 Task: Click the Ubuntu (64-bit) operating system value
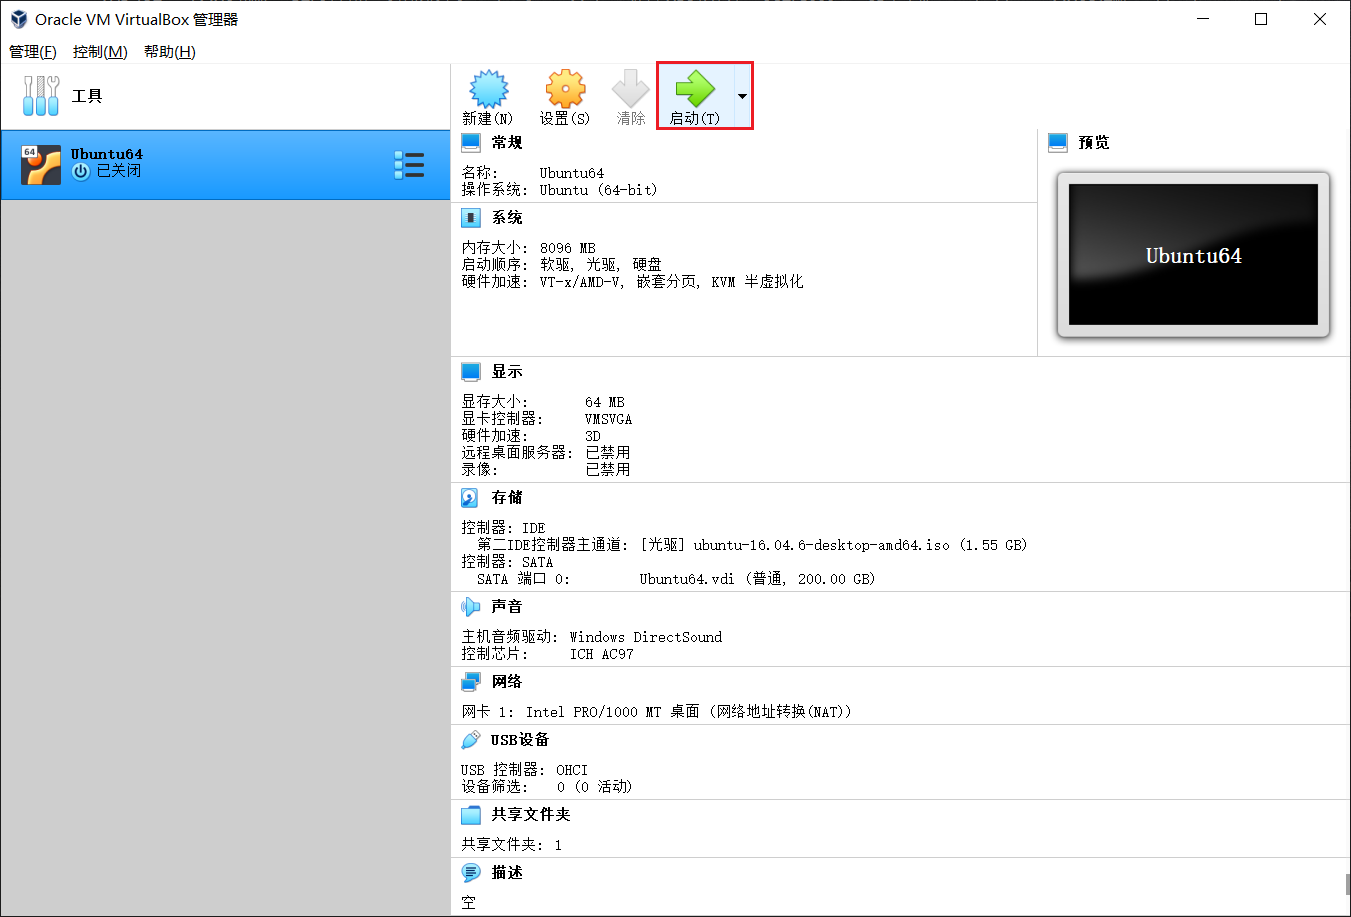click(598, 190)
